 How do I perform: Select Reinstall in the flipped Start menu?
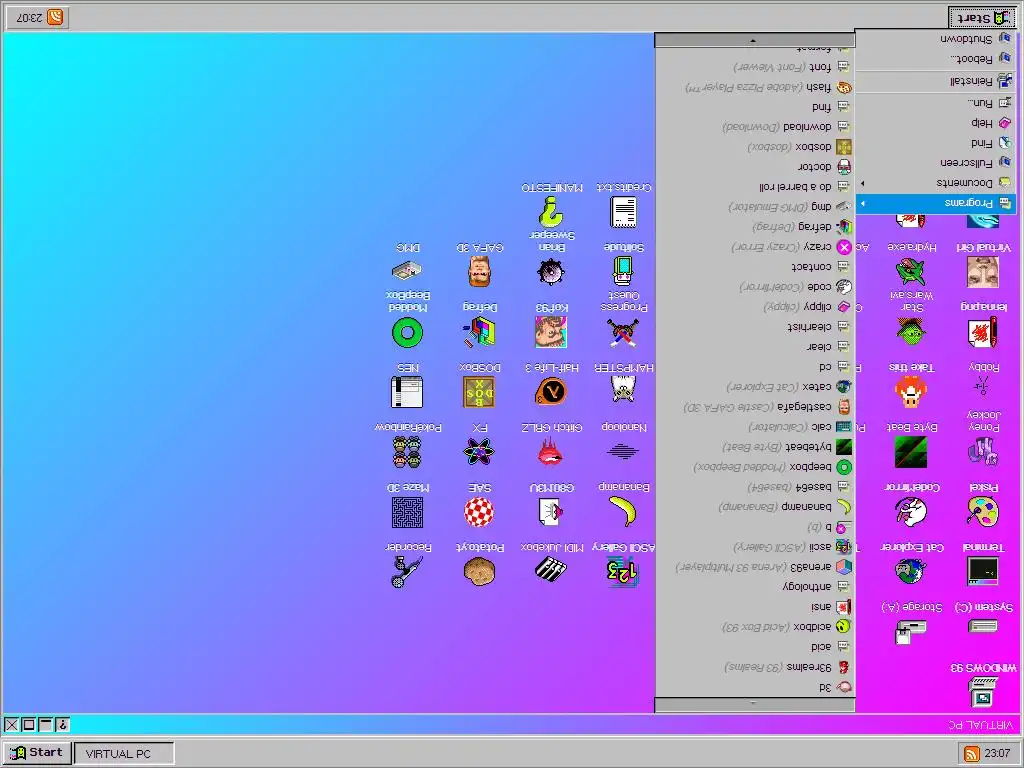935,81
